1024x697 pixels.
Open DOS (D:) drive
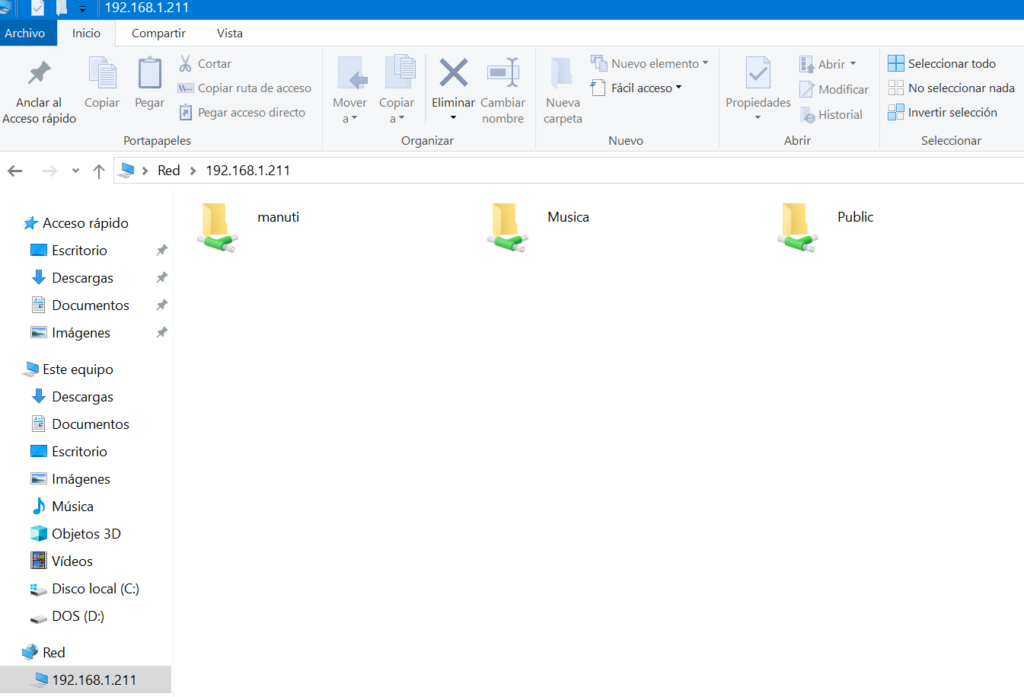point(67,616)
